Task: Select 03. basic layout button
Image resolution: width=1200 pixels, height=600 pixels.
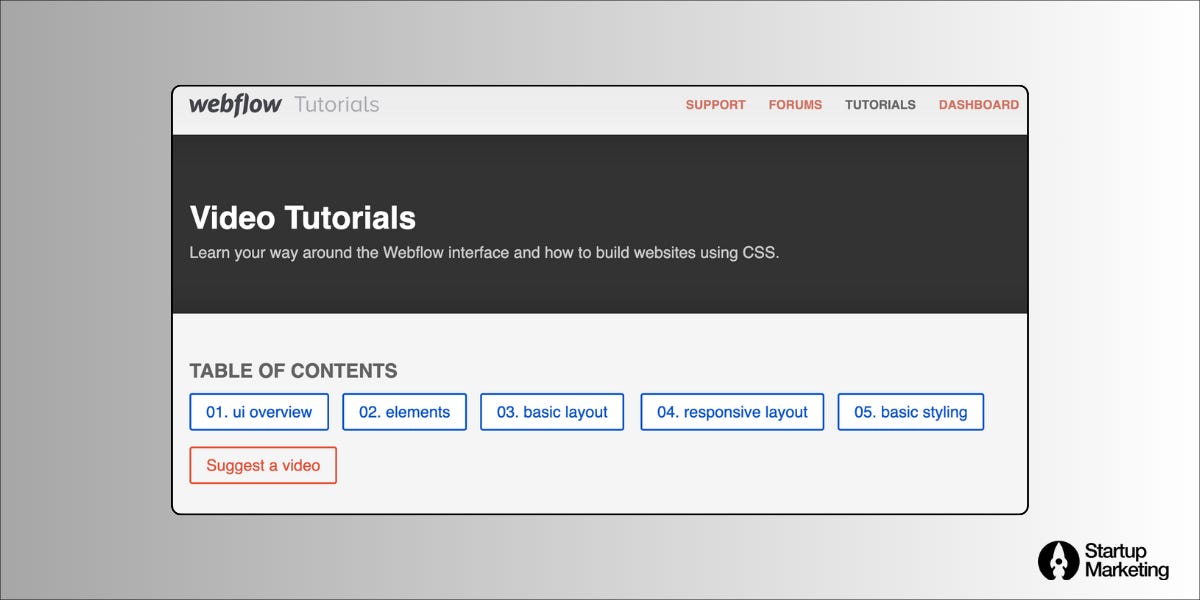Action: coord(552,412)
